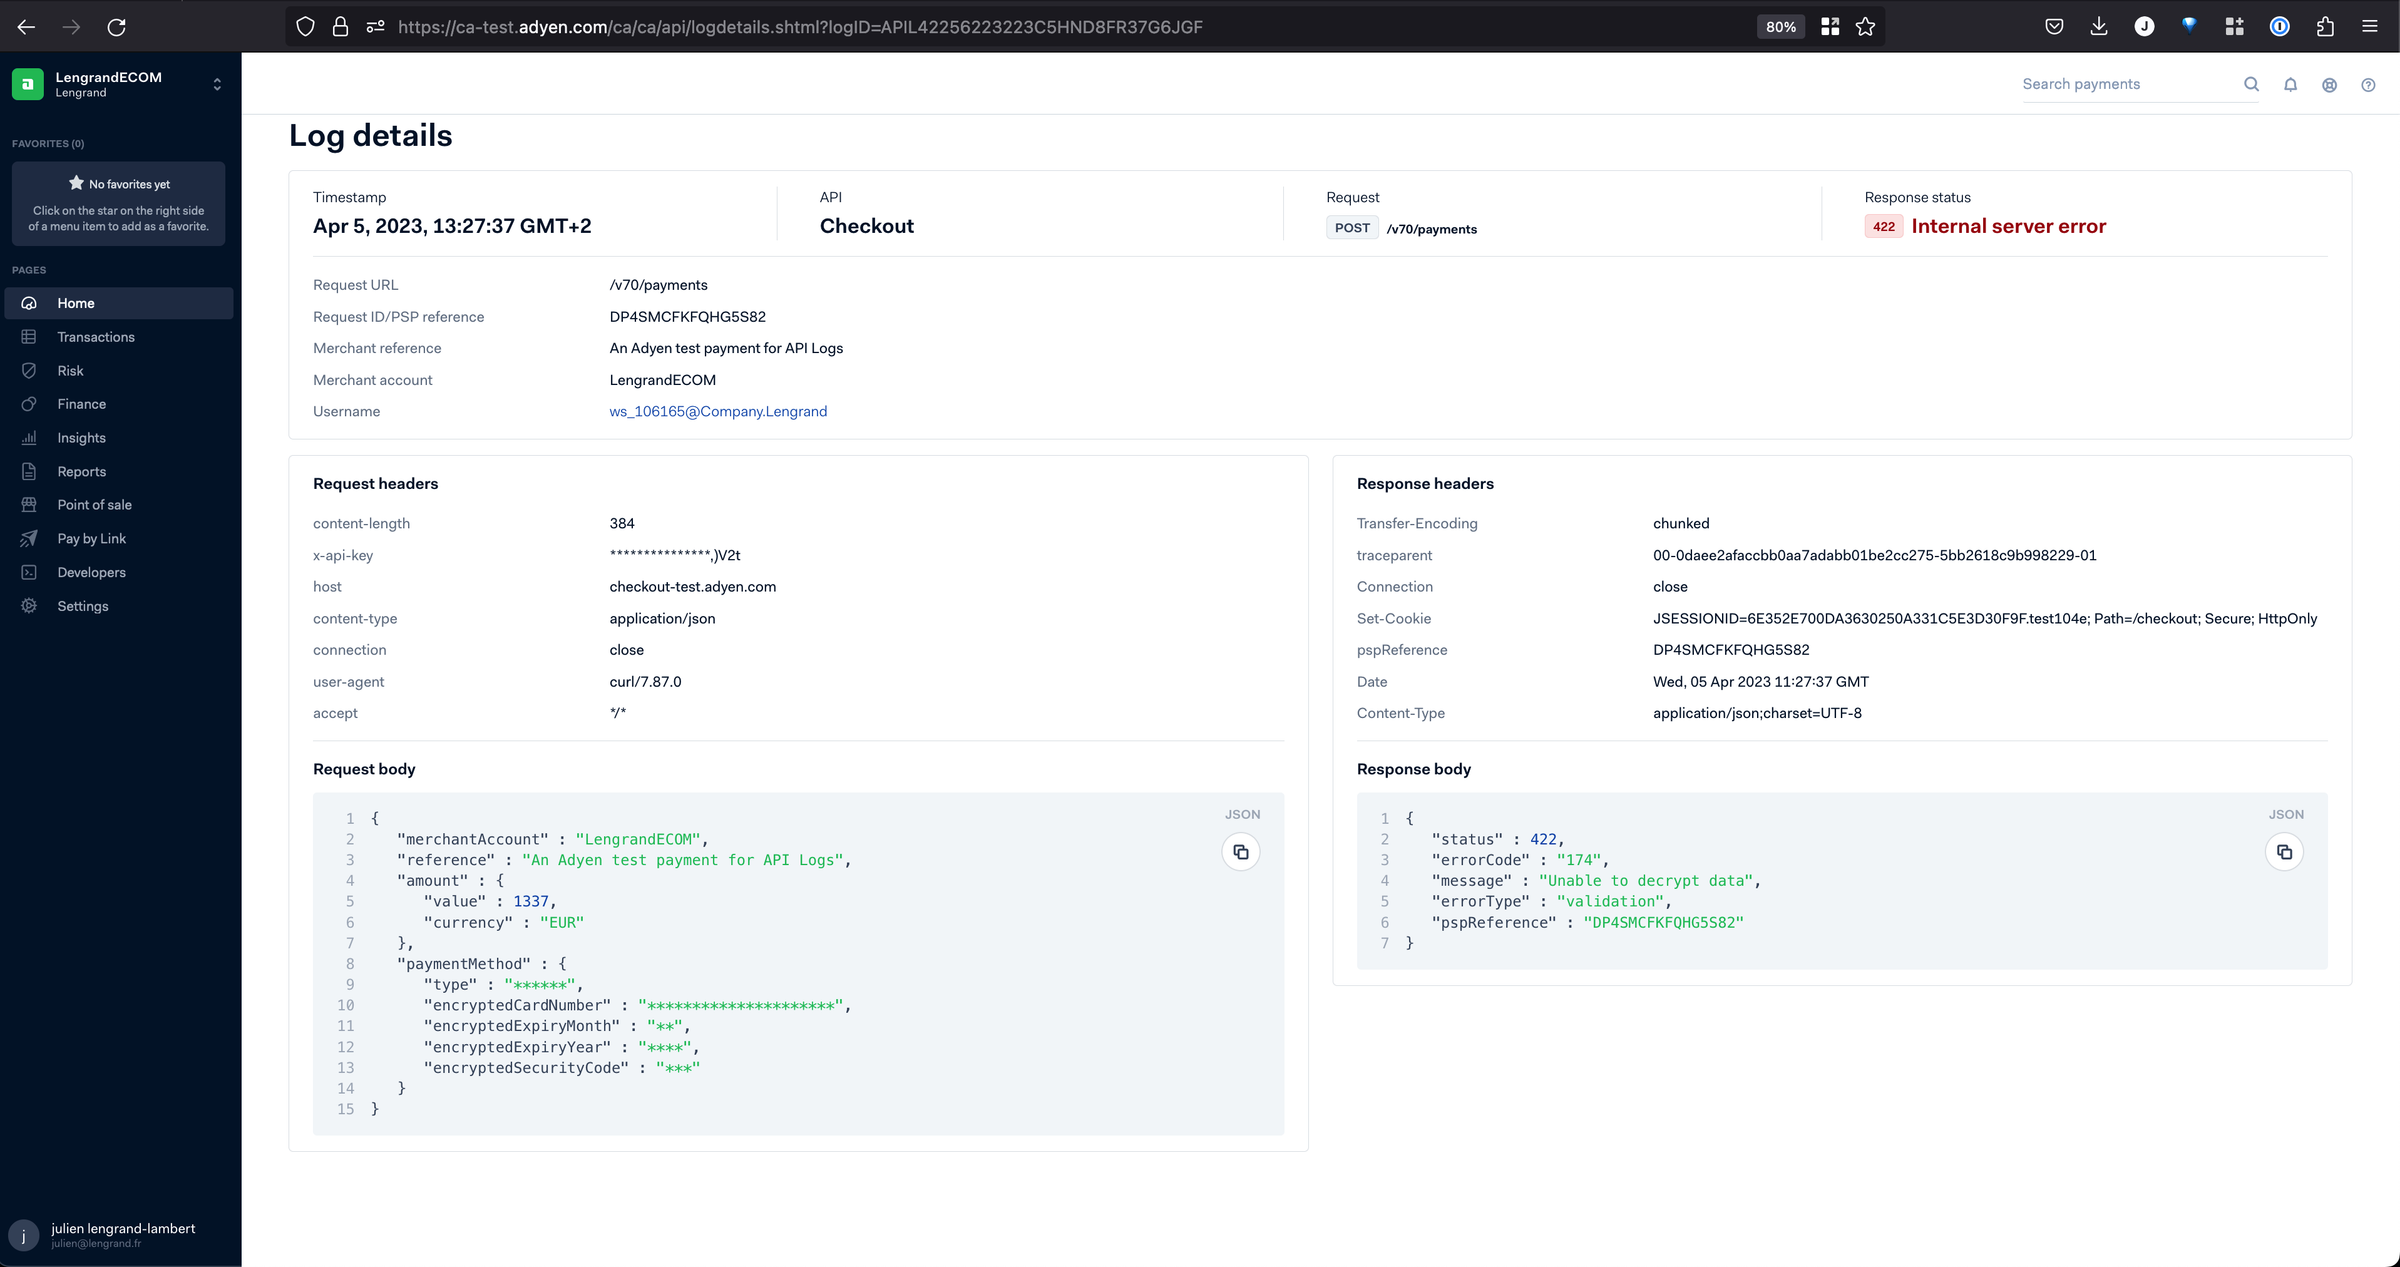
Task: Open the Insights page
Action: pos(80,437)
